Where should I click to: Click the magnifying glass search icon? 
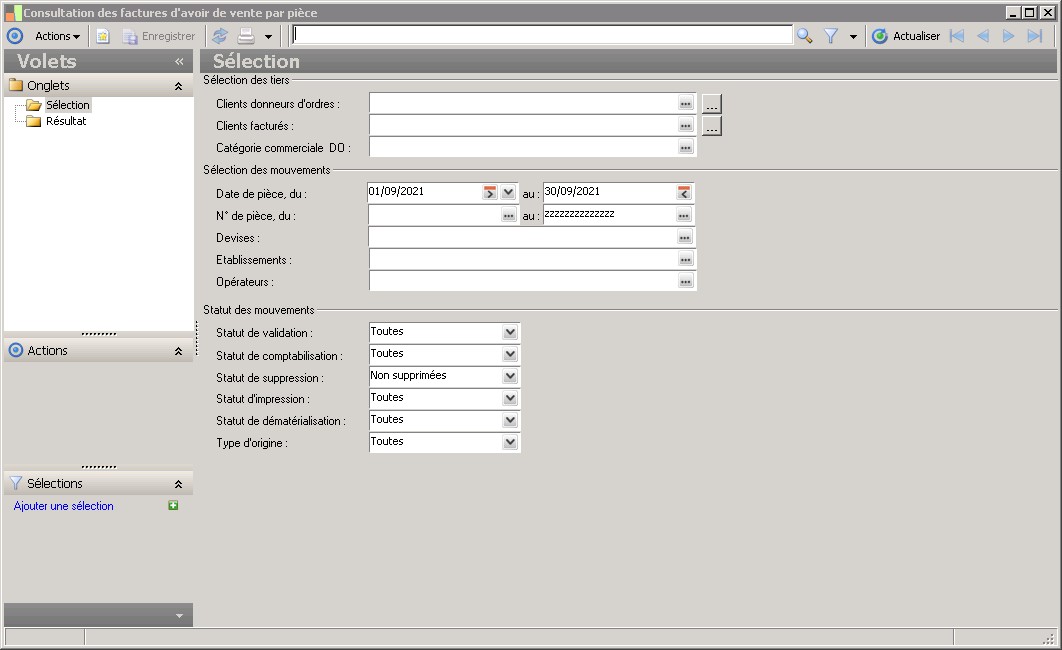[x=805, y=36]
